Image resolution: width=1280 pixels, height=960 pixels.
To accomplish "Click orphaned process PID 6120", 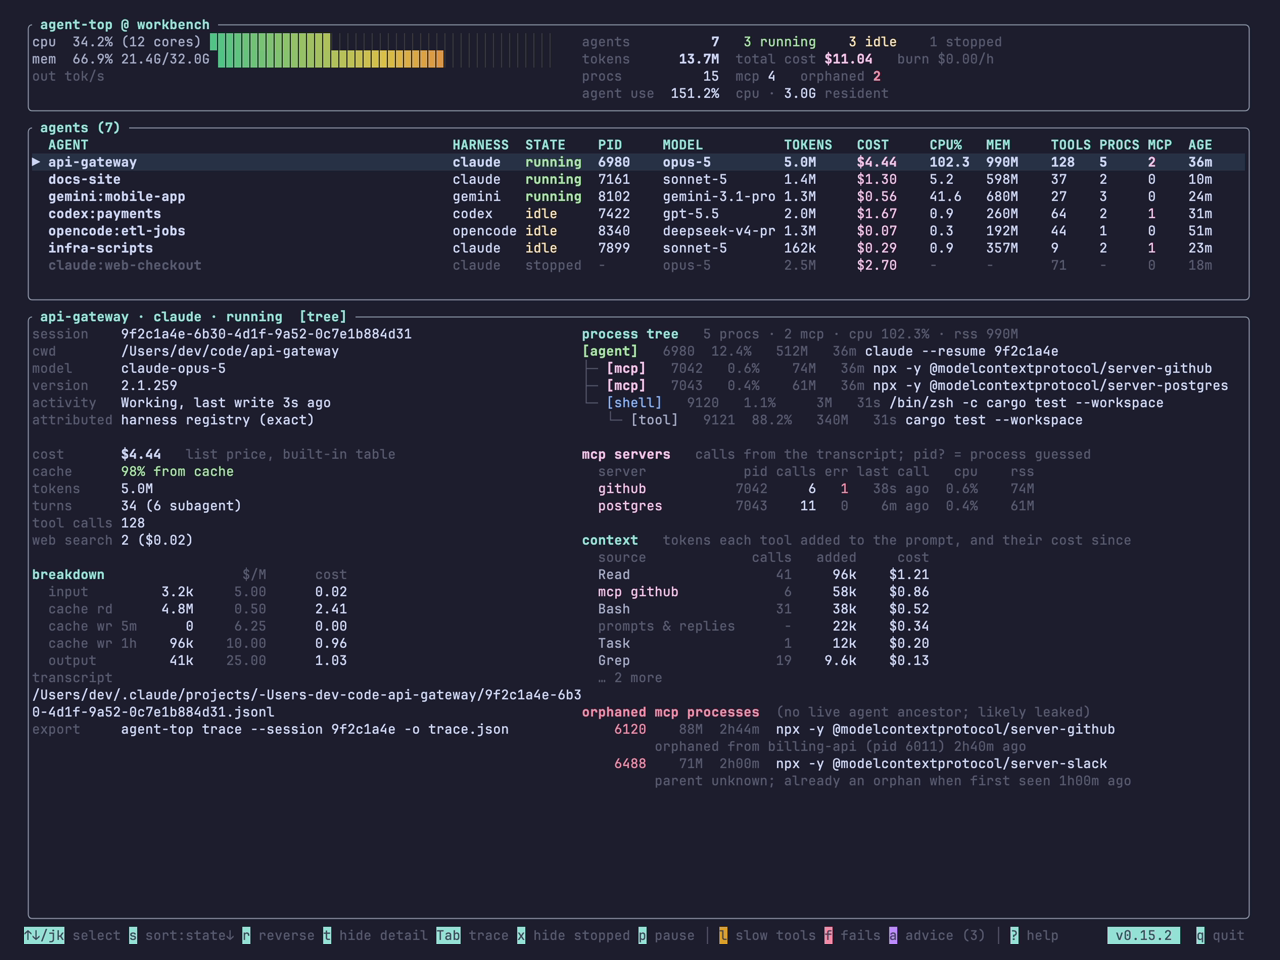I will [x=630, y=730].
